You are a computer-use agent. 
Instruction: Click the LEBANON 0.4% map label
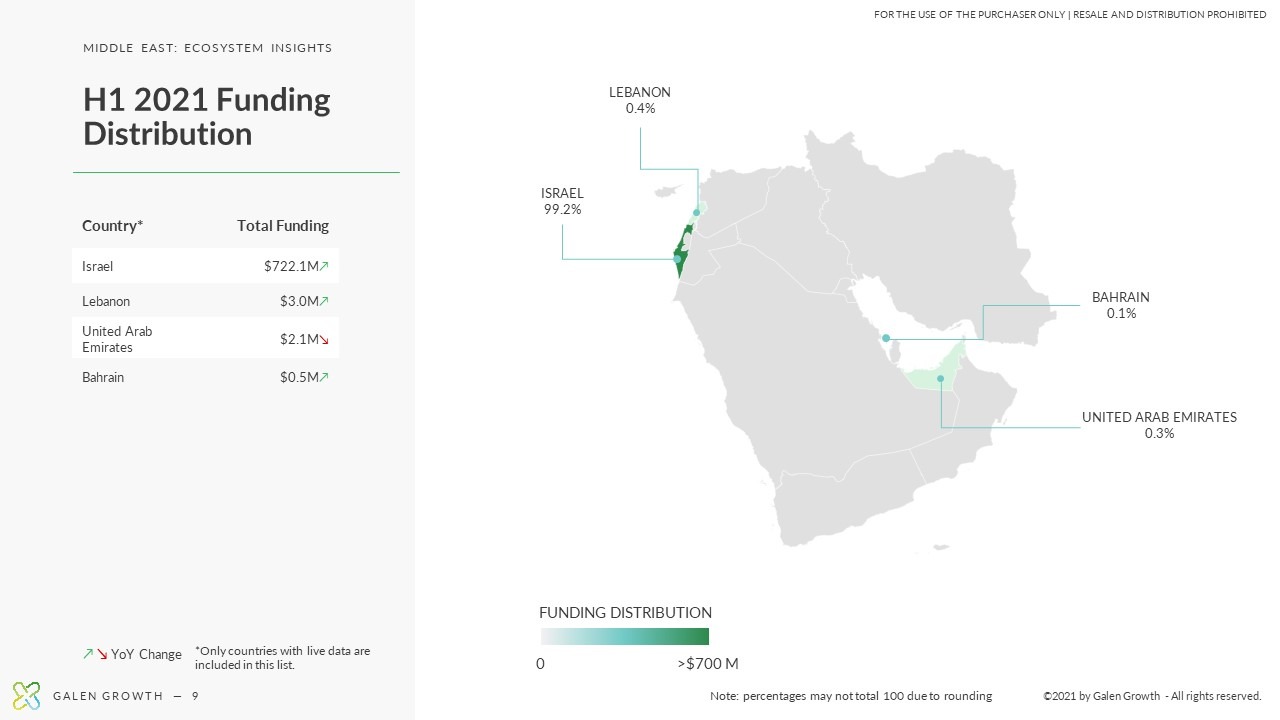tap(640, 100)
